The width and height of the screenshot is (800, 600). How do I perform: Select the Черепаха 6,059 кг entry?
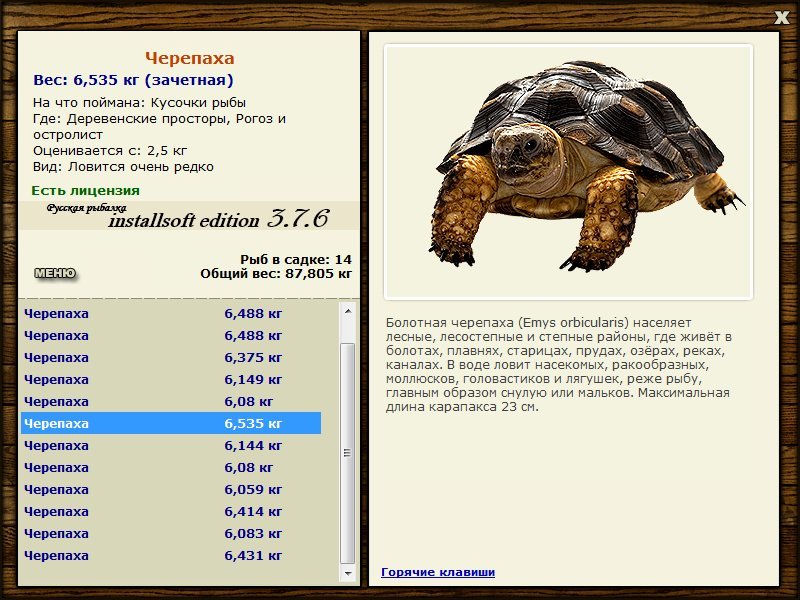[171, 489]
